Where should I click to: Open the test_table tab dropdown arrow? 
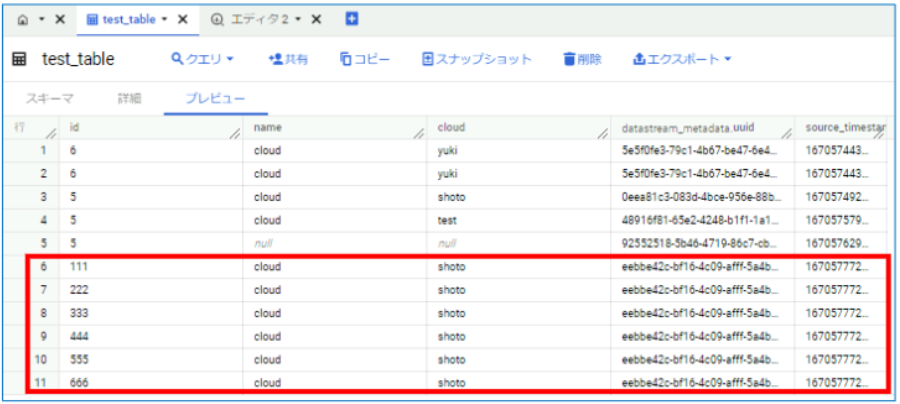point(164,20)
